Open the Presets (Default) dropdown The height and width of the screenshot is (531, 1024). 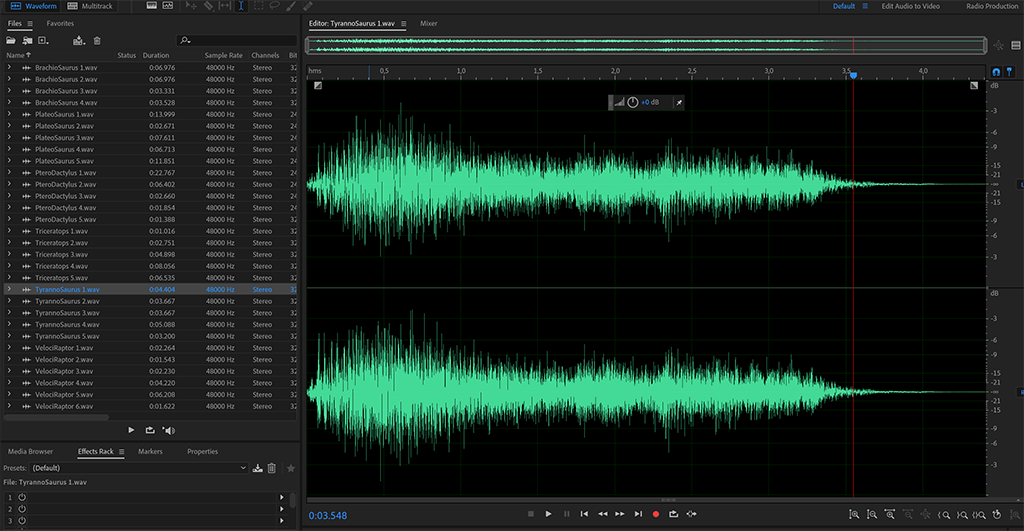(139, 468)
